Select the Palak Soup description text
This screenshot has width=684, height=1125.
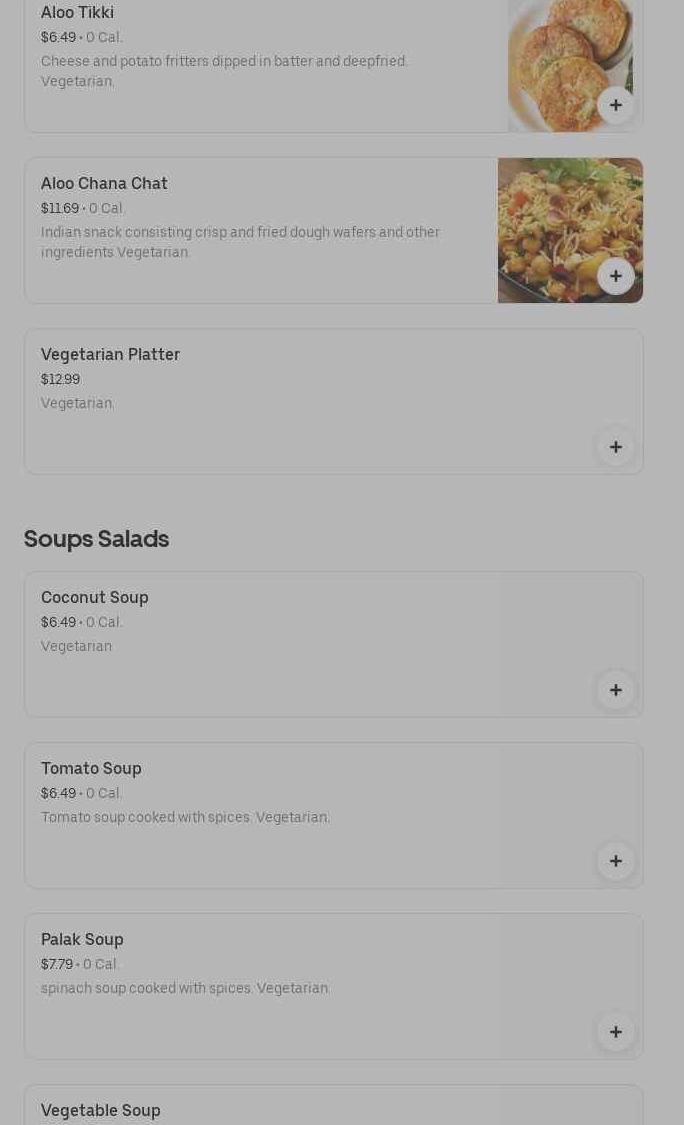click(185, 989)
